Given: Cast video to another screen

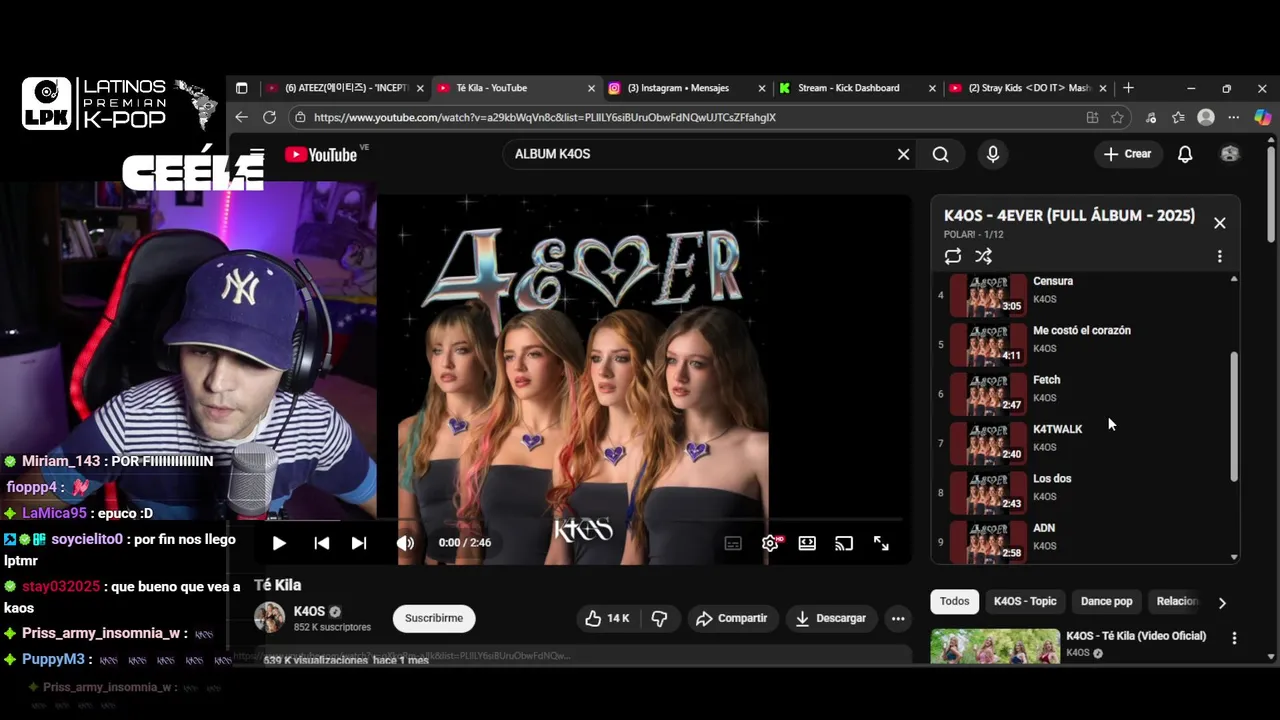Looking at the screenshot, I should tap(844, 543).
